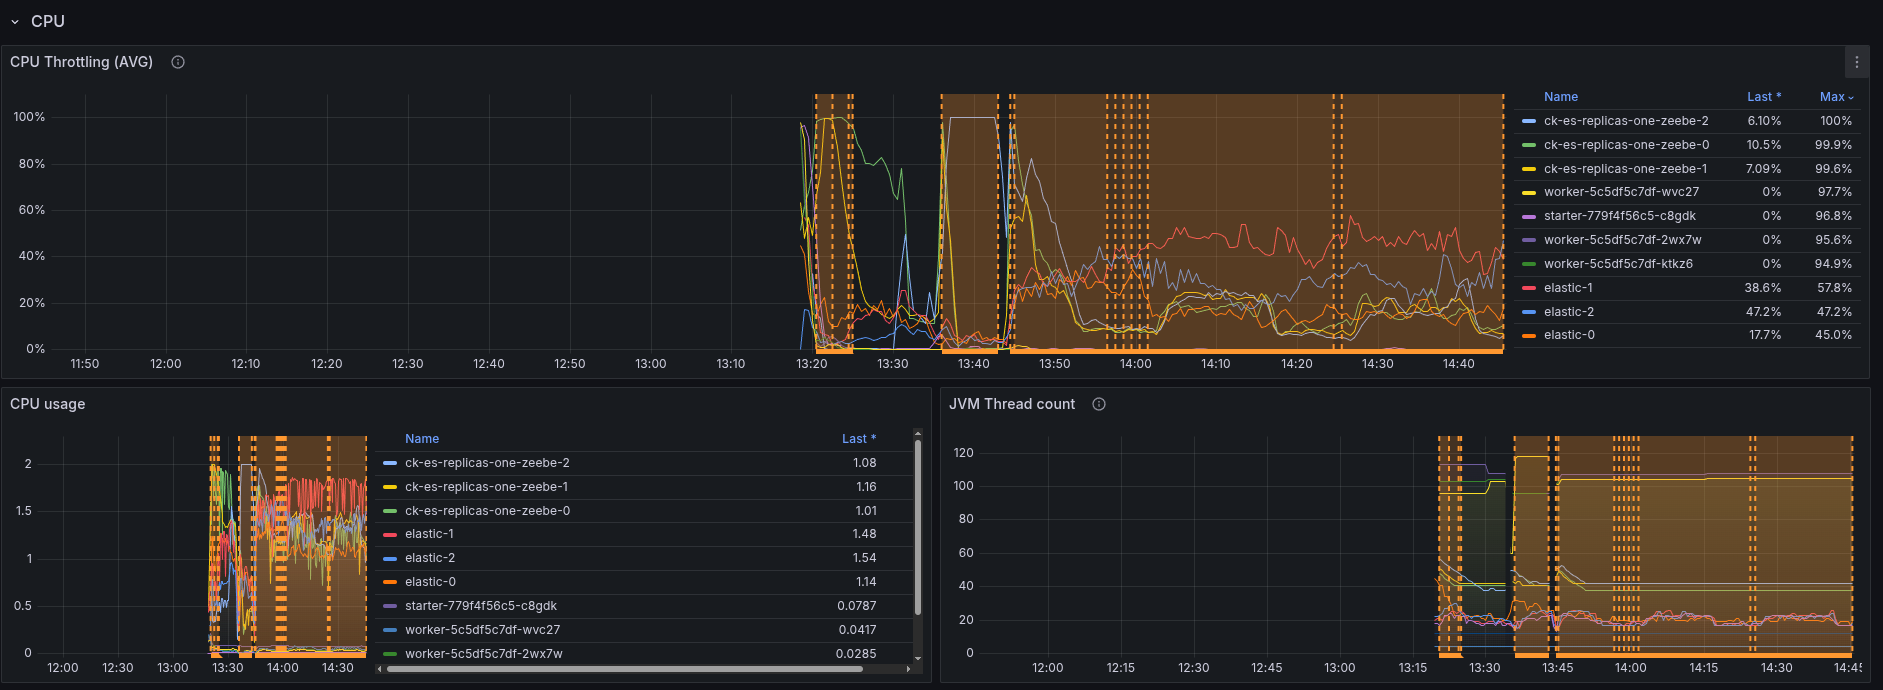Open color swatch for elastic-2 in CPU usage legend
Viewport: 1883px width, 690px height.
click(x=390, y=558)
